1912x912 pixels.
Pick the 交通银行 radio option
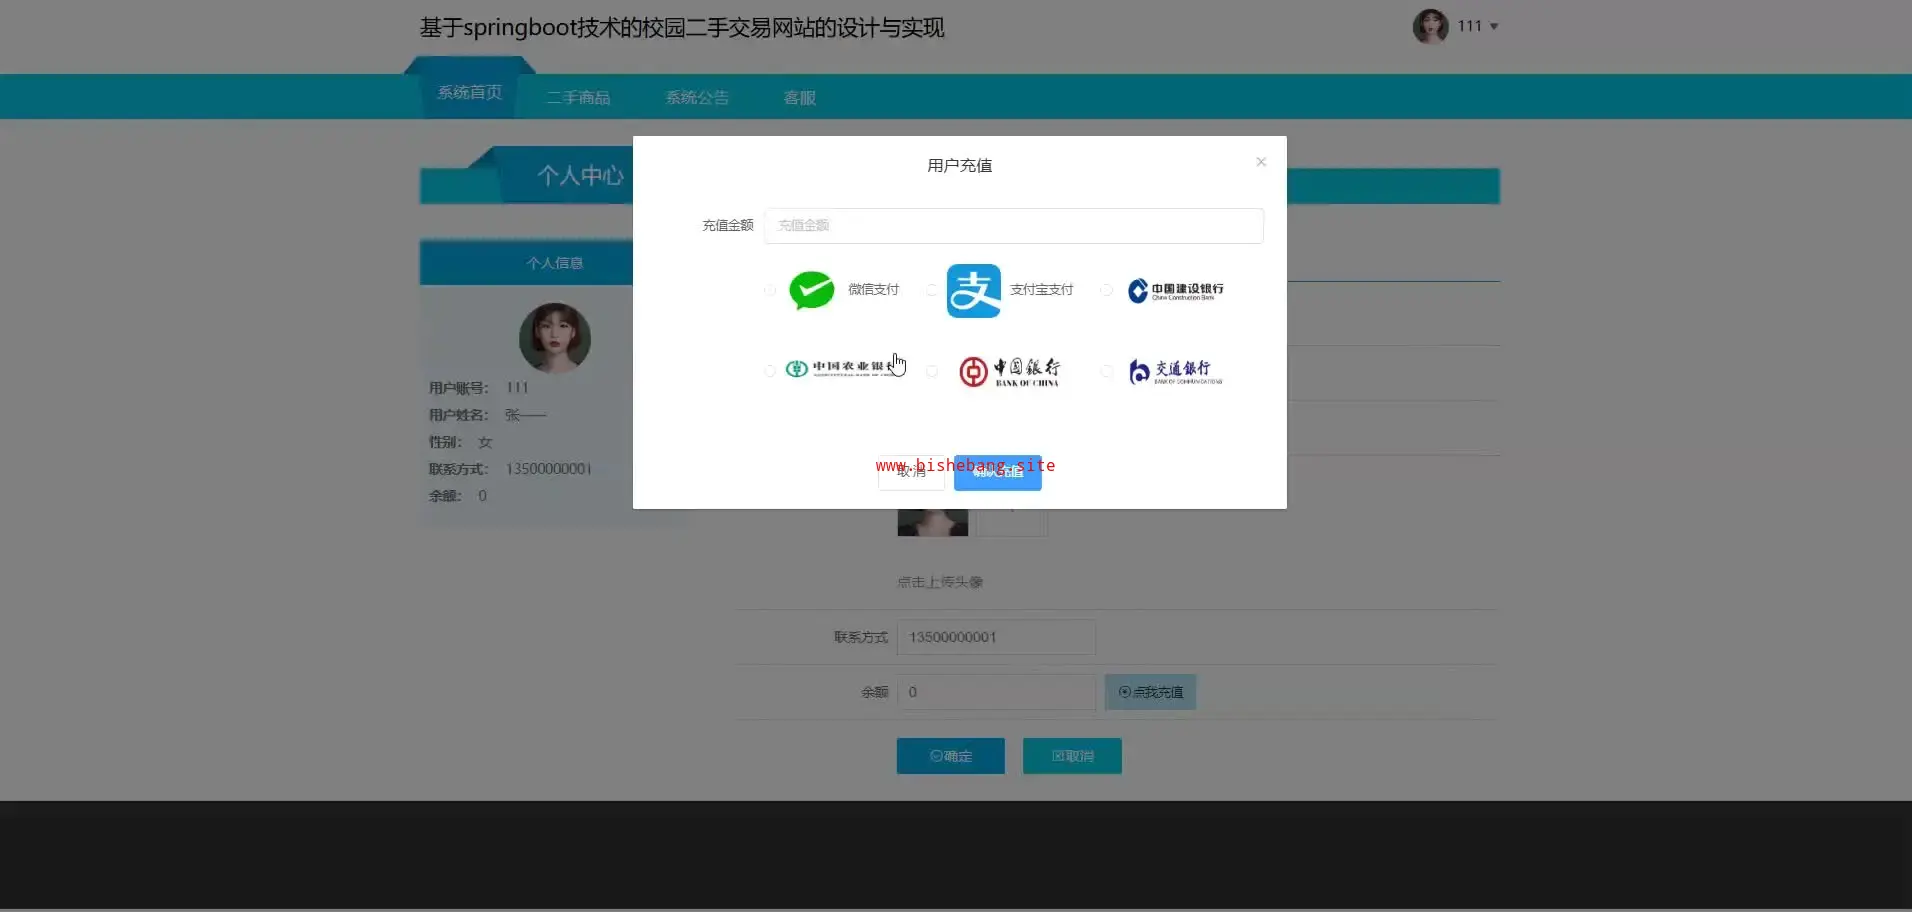(x=1106, y=371)
